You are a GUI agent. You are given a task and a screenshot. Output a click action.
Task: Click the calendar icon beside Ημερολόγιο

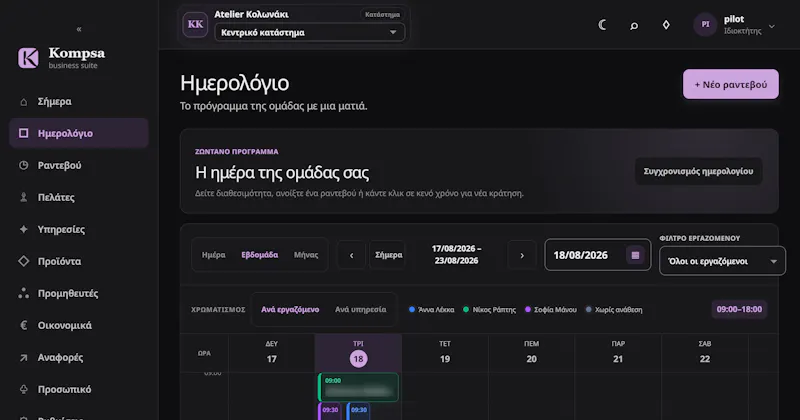pos(23,133)
